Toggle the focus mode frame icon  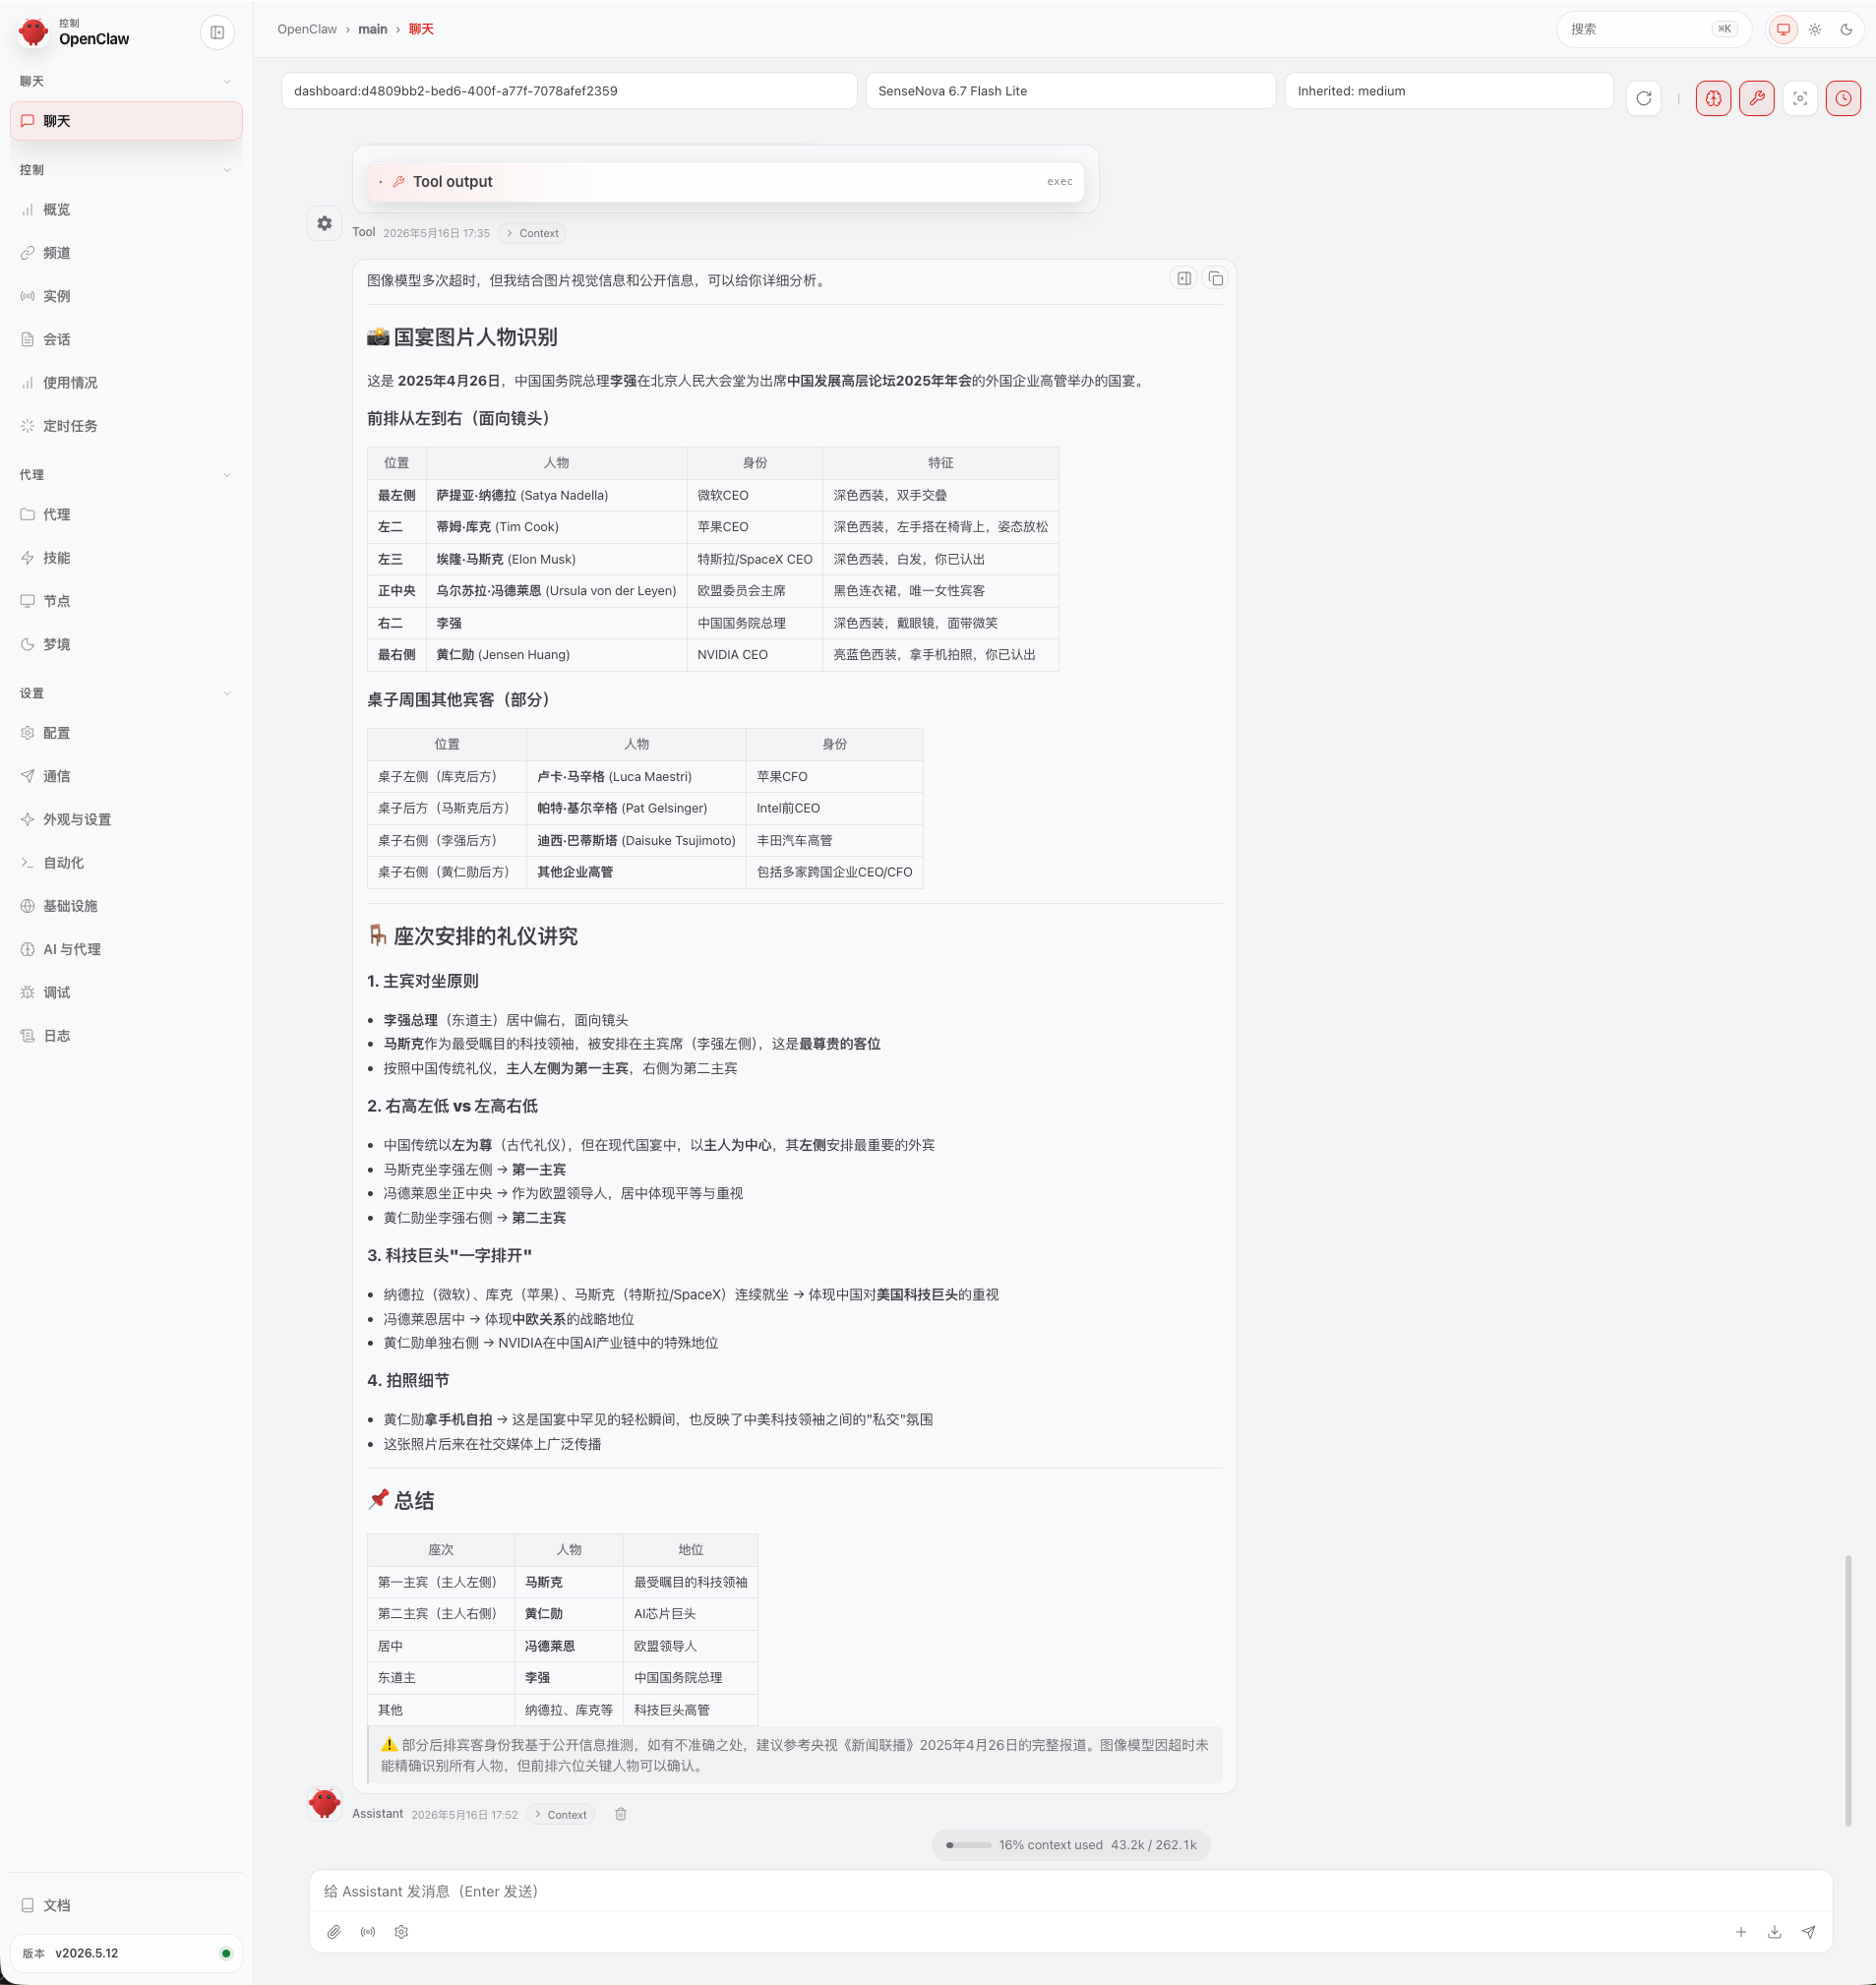point(1800,98)
